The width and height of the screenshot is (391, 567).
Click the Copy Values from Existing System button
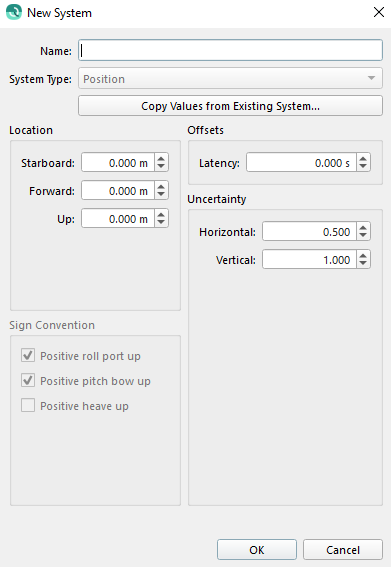pos(230,106)
